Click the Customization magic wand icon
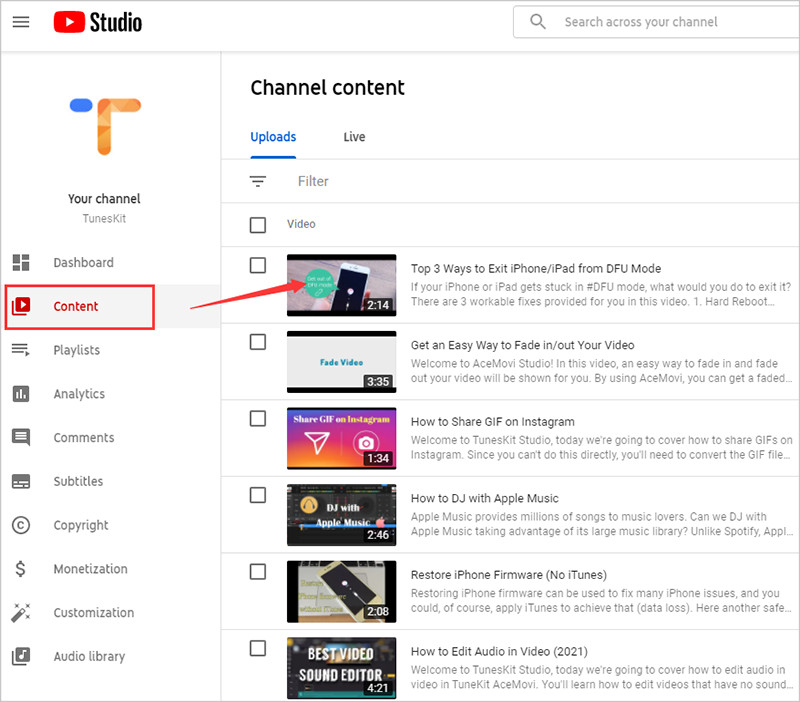The height and width of the screenshot is (702, 800). click(21, 613)
